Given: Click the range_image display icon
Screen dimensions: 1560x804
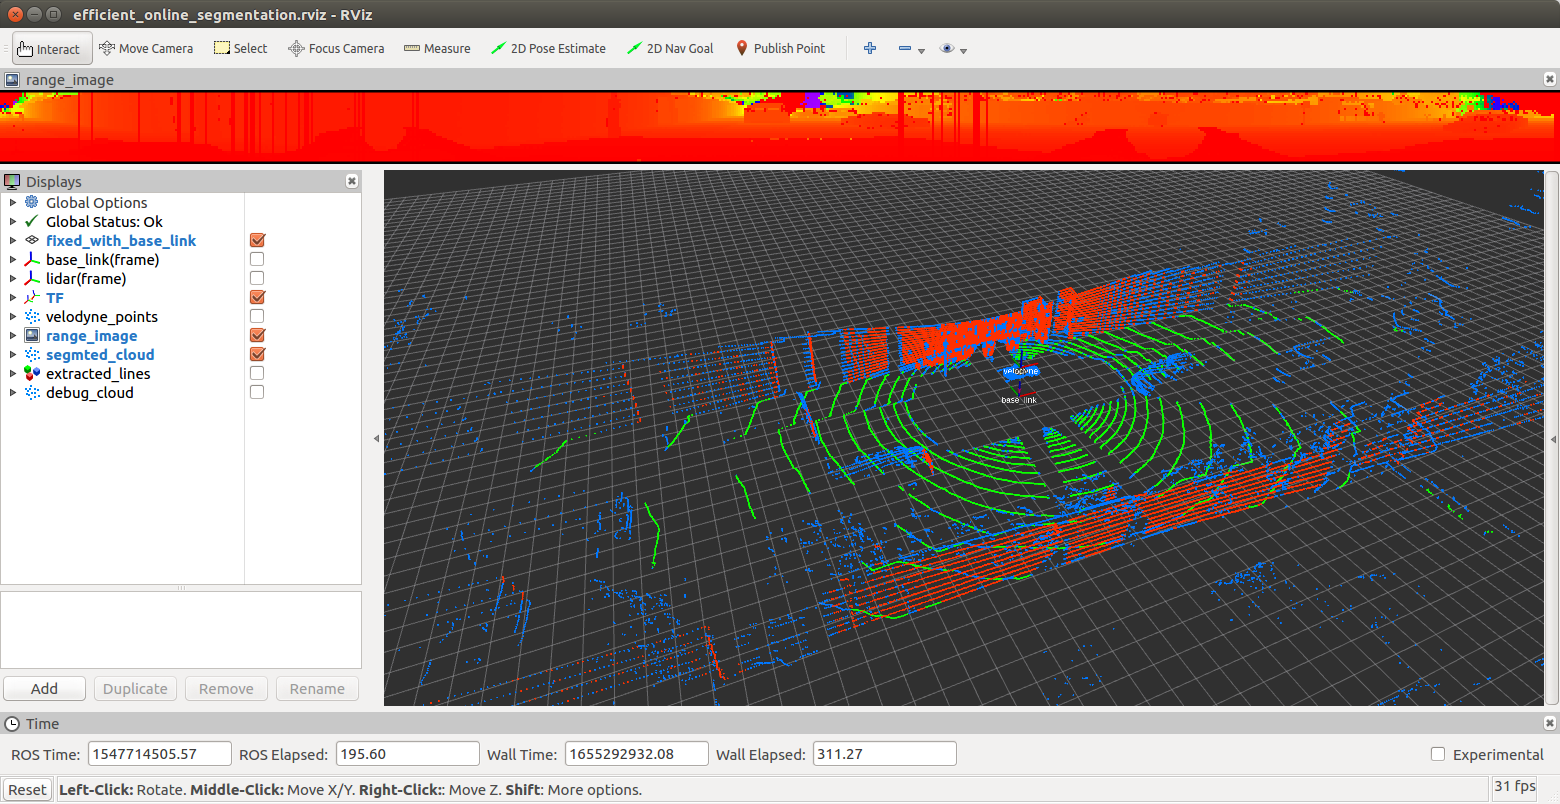Looking at the screenshot, I should (x=32, y=335).
